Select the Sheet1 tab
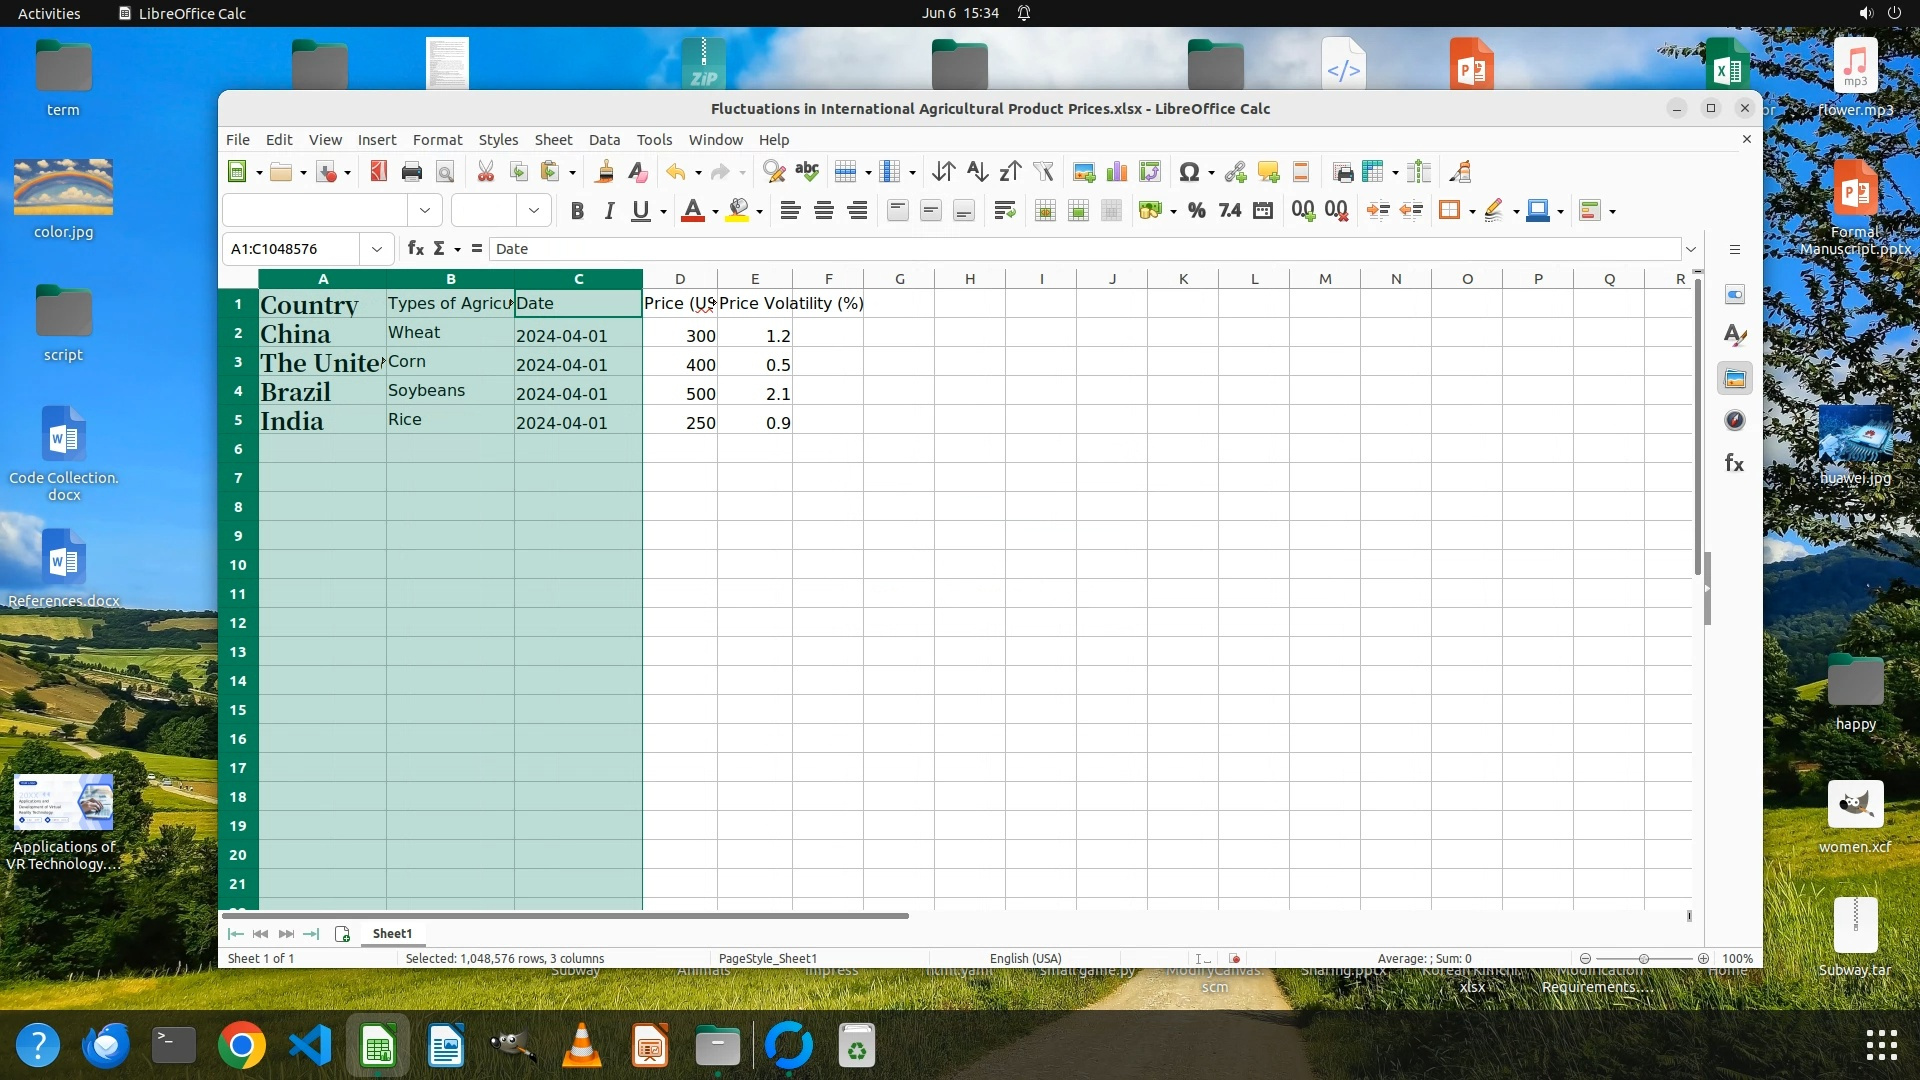This screenshot has height=1080, width=1920. (392, 933)
